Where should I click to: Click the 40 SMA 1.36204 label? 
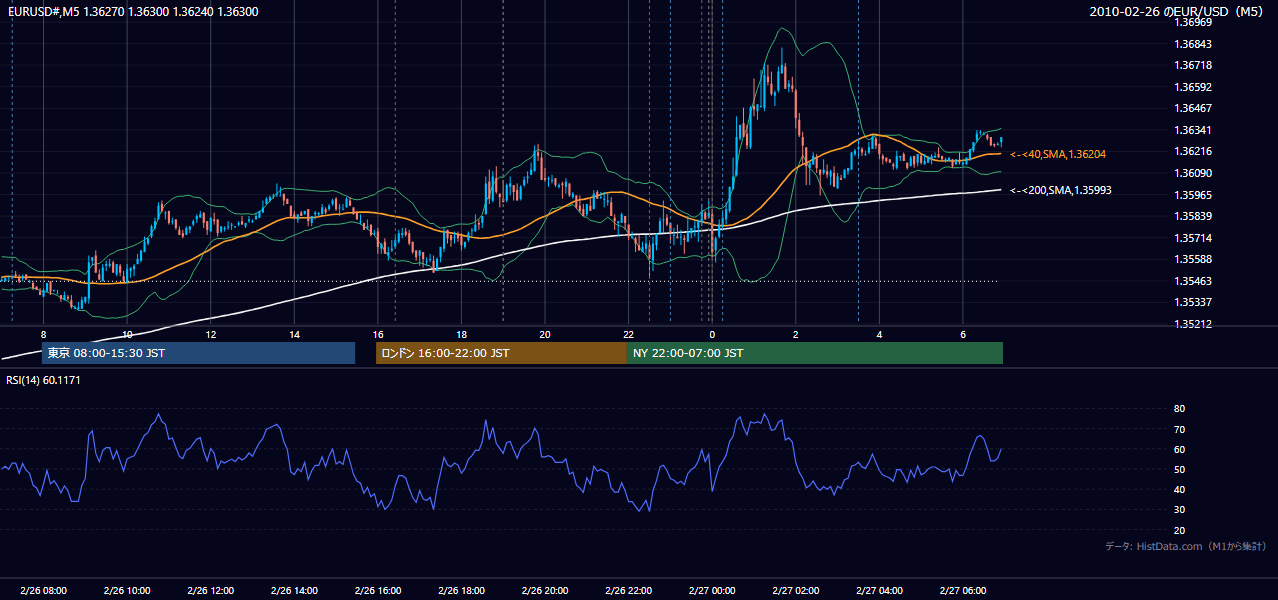tap(1058, 154)
